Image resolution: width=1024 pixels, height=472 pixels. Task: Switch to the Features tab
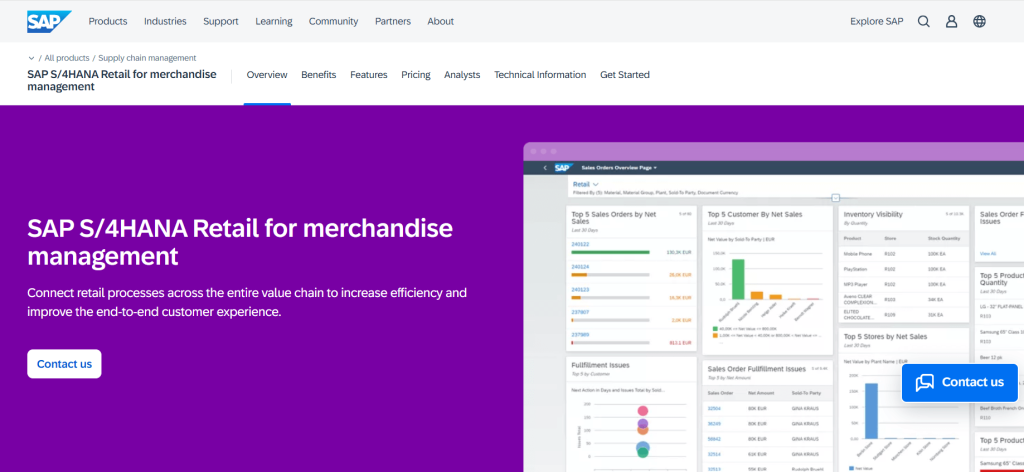(369, 75)
